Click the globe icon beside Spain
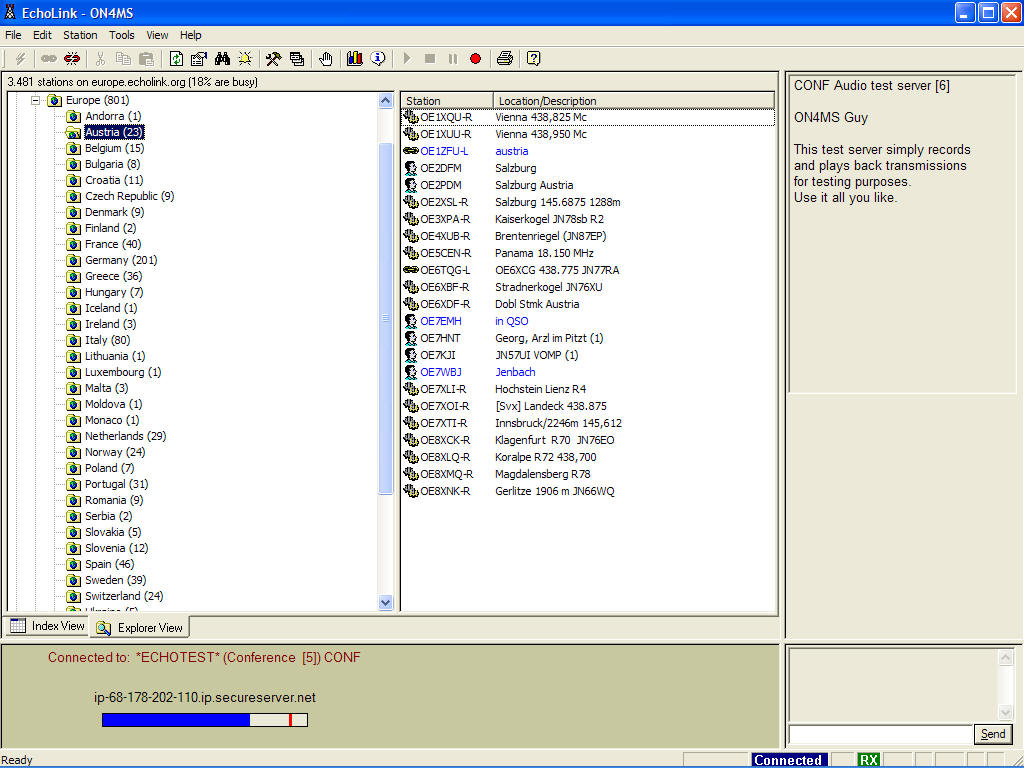Viewport: 1024px width, 768px height. pyautogui.click(x=74, y=564)
